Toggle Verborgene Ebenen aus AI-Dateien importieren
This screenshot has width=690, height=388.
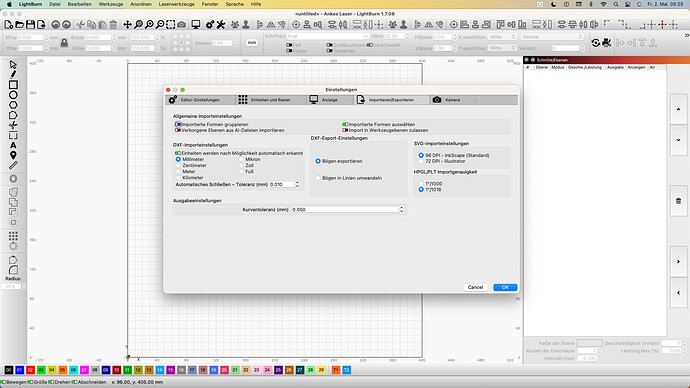point(178,130)
